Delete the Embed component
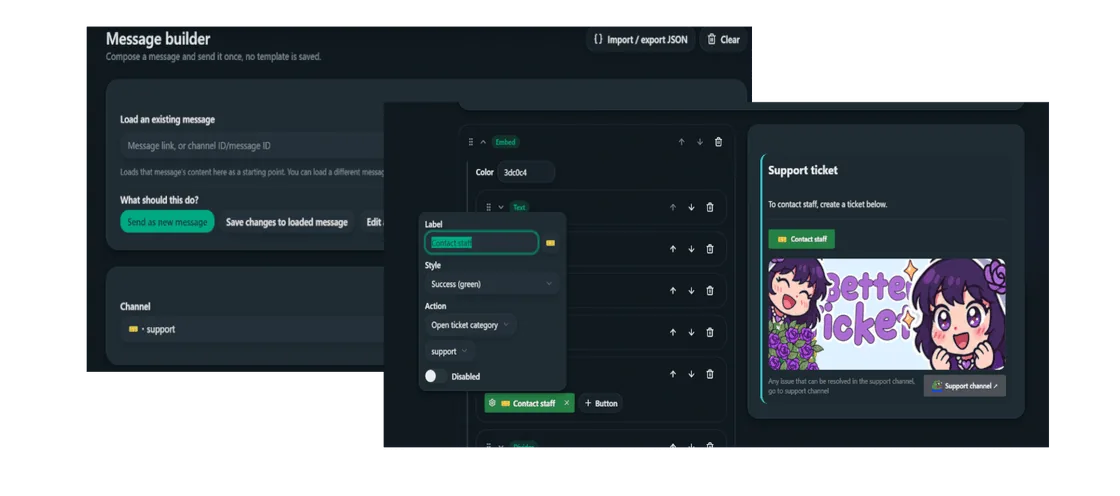The image size is (1120, 496). coord(719,142)
